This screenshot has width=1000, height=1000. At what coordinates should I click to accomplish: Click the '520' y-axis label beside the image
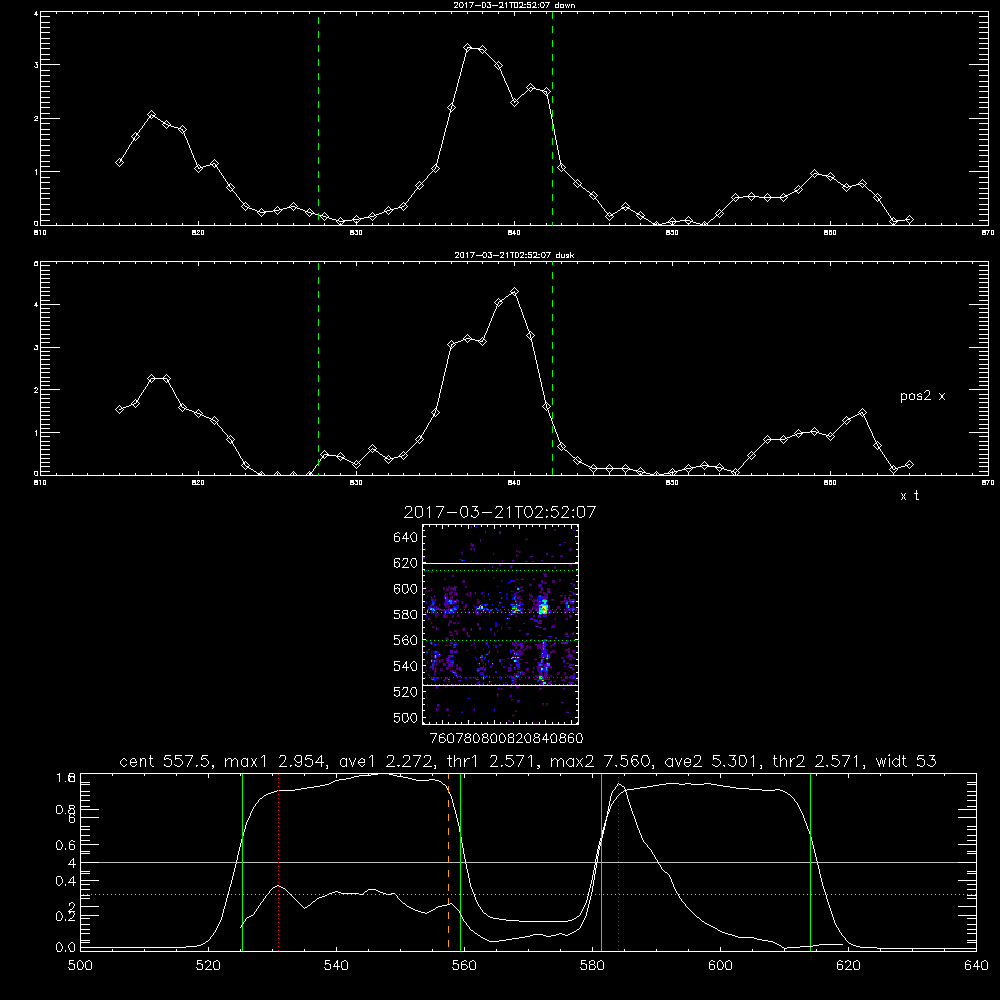point(406,692)
